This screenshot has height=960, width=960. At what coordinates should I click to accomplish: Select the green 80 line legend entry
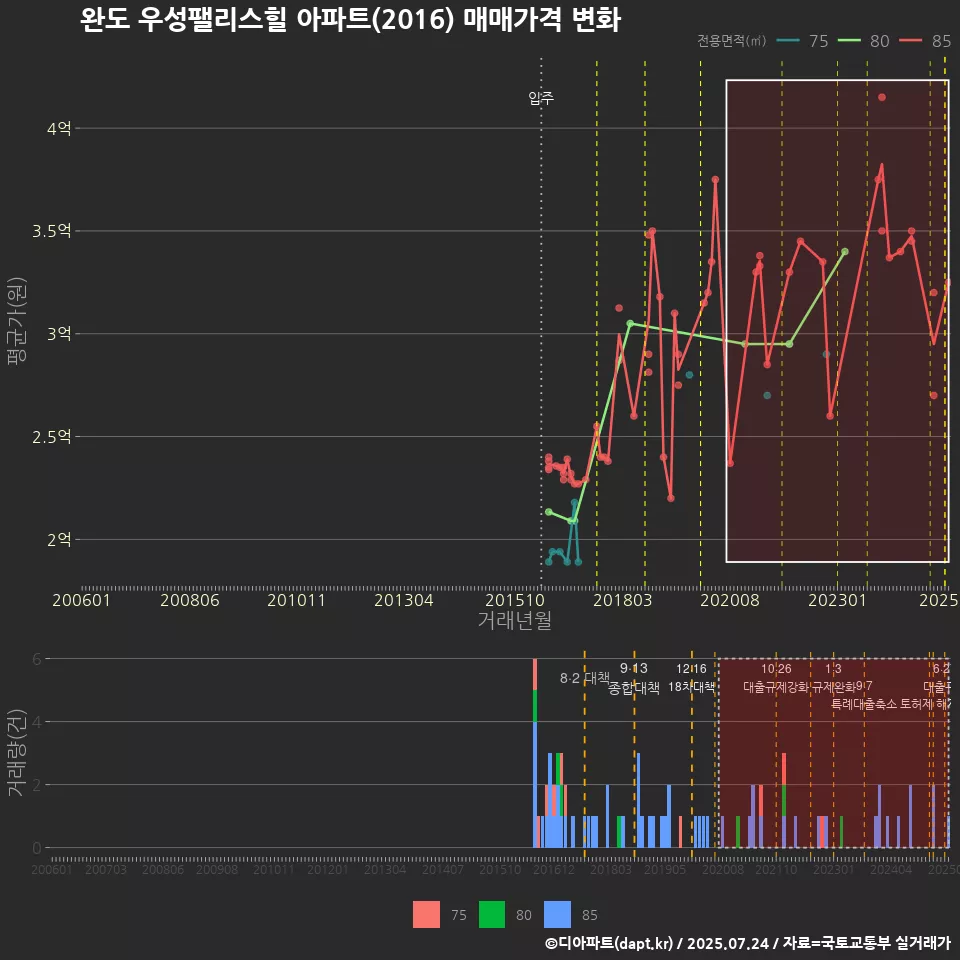coord(863,41)
